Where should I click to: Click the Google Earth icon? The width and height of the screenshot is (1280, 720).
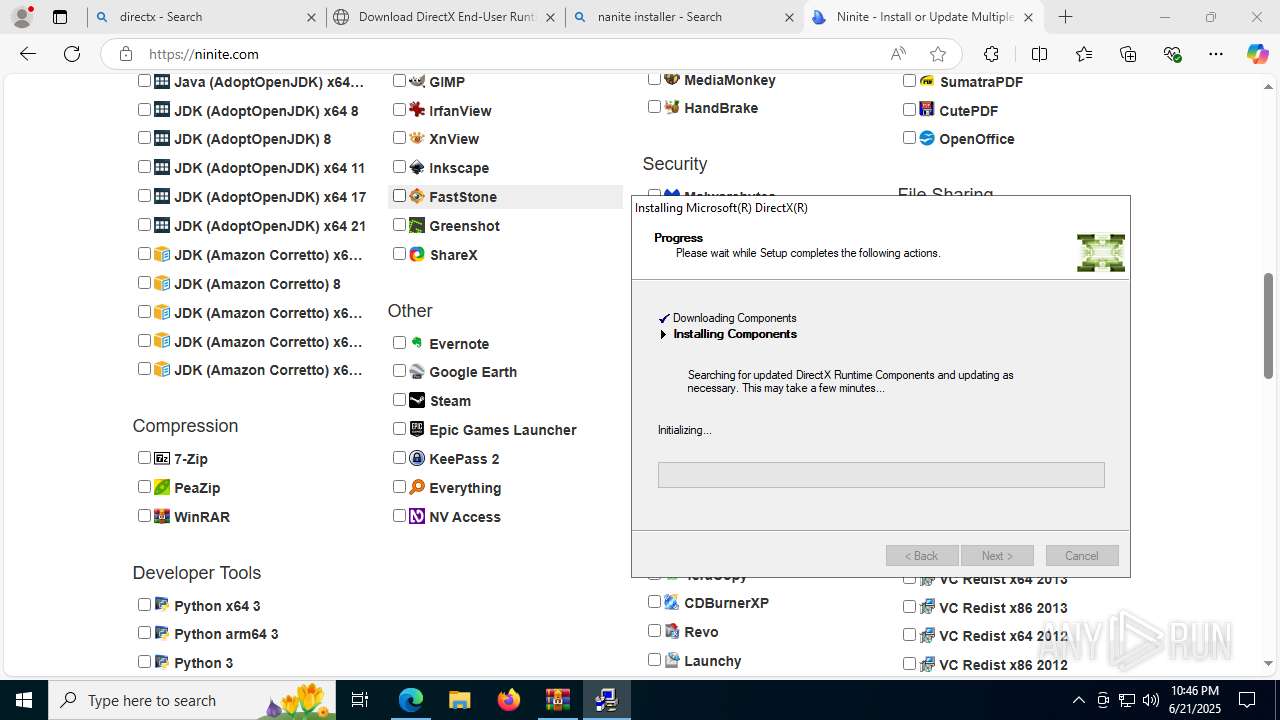coord(417,371)
